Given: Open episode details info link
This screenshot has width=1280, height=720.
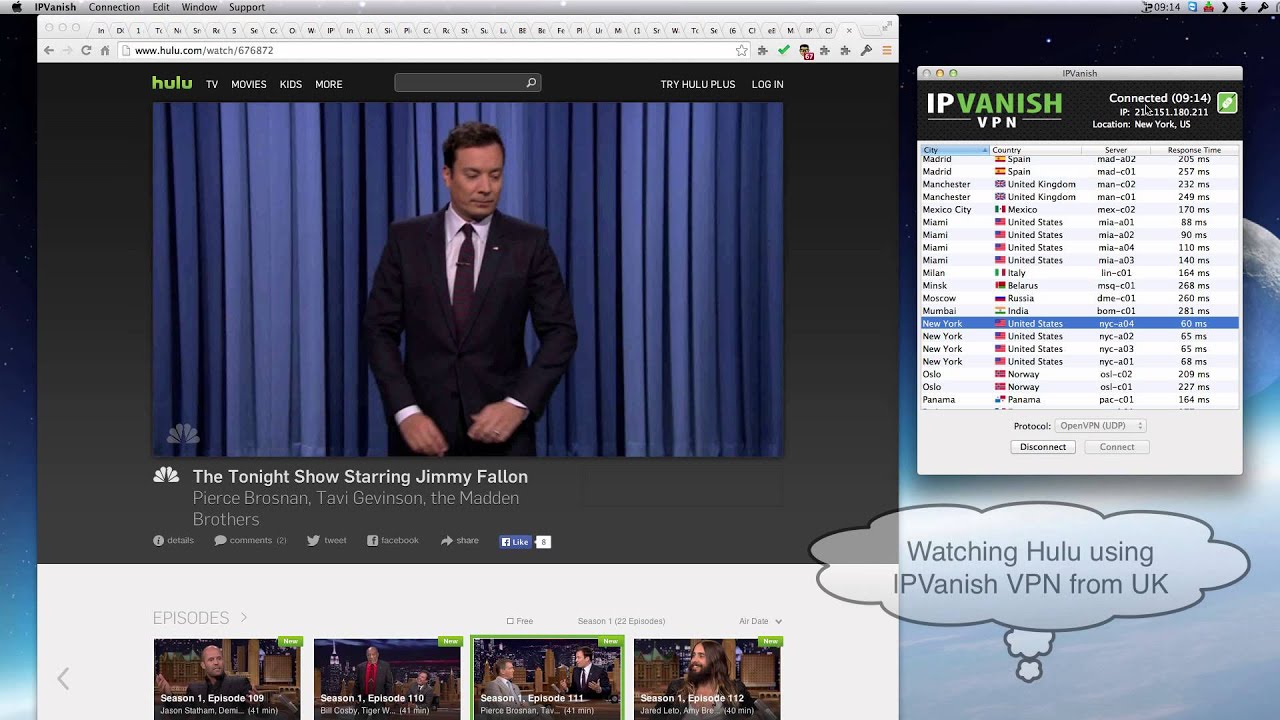Looking at the screenshot, I should click(x=173, y=540).
